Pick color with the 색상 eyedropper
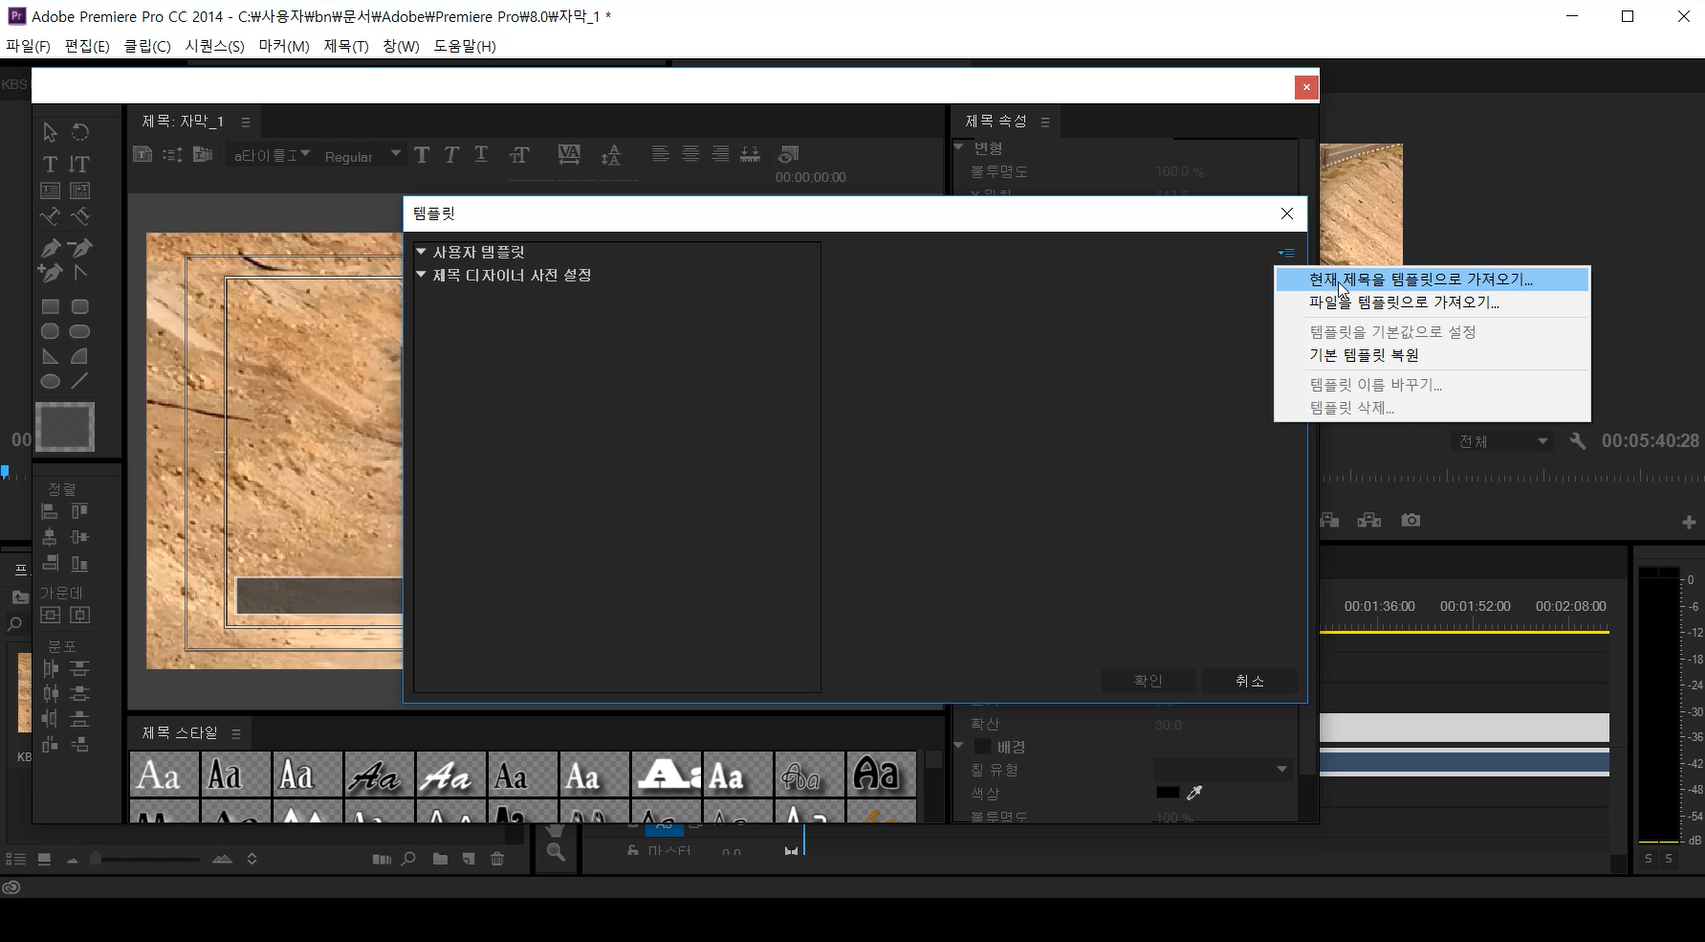This screenshot has height=942, width=1705. pyautogui.click(x=1194, y=792)
